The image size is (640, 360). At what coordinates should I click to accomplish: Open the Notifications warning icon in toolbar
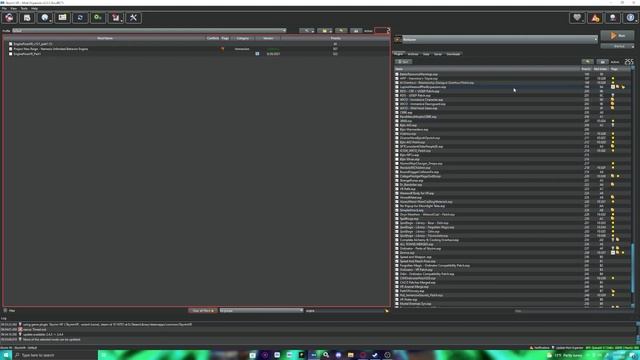(x=595, y=18)
